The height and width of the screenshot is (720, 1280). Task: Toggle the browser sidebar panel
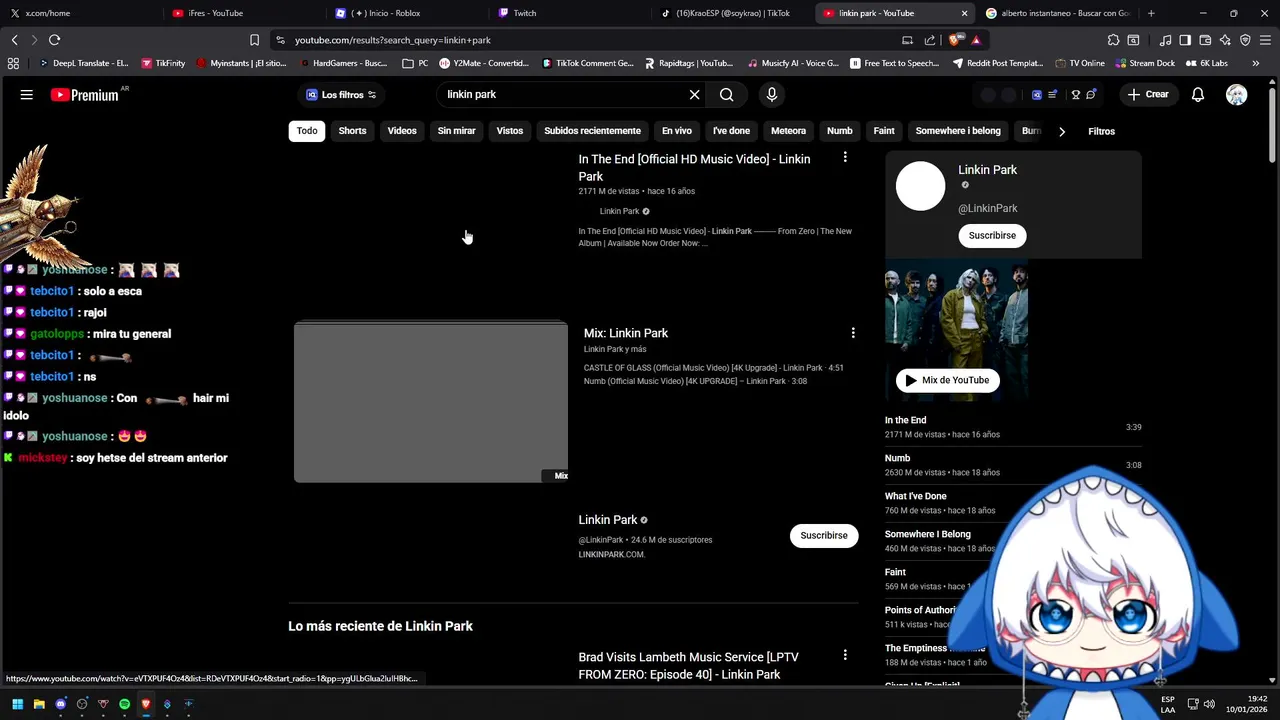(x=1185, y=40)
